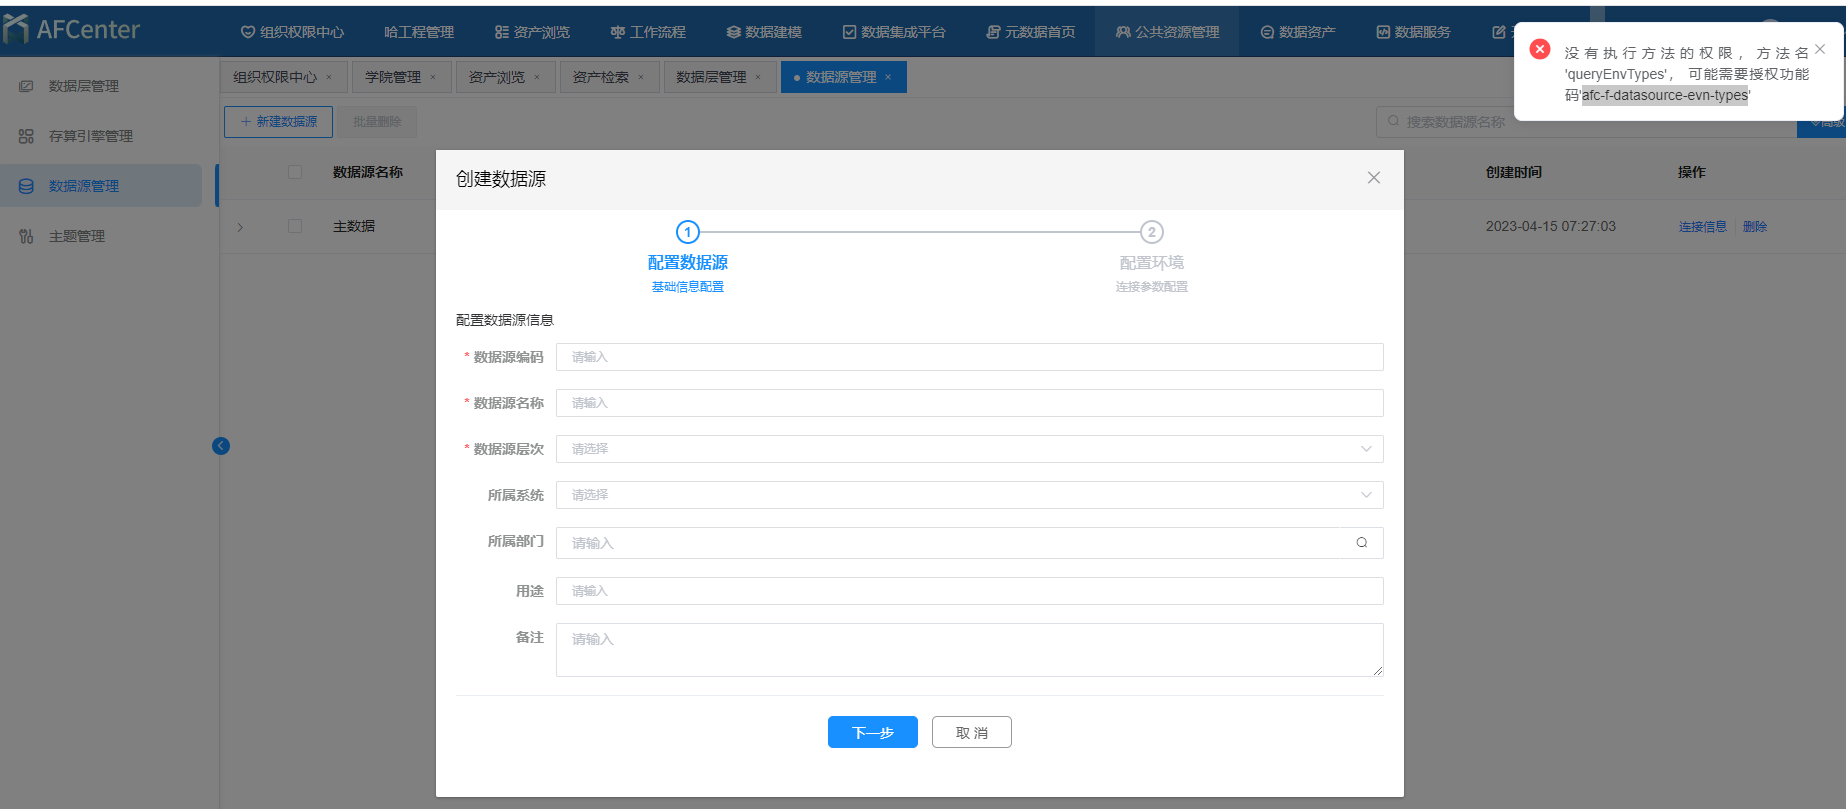Open 组织权限中心 in top navigation
Viewport: 1846px width, 809px height.
(x=292, y=32)
